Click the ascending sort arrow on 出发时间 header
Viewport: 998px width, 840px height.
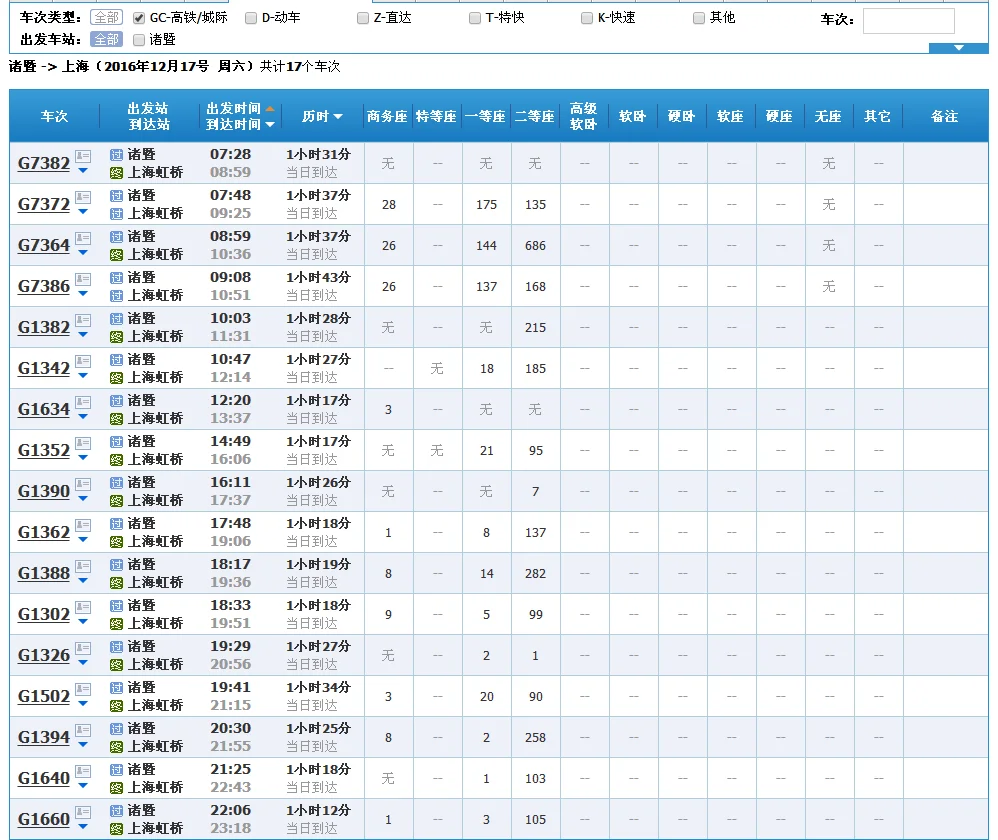[270, 108]
